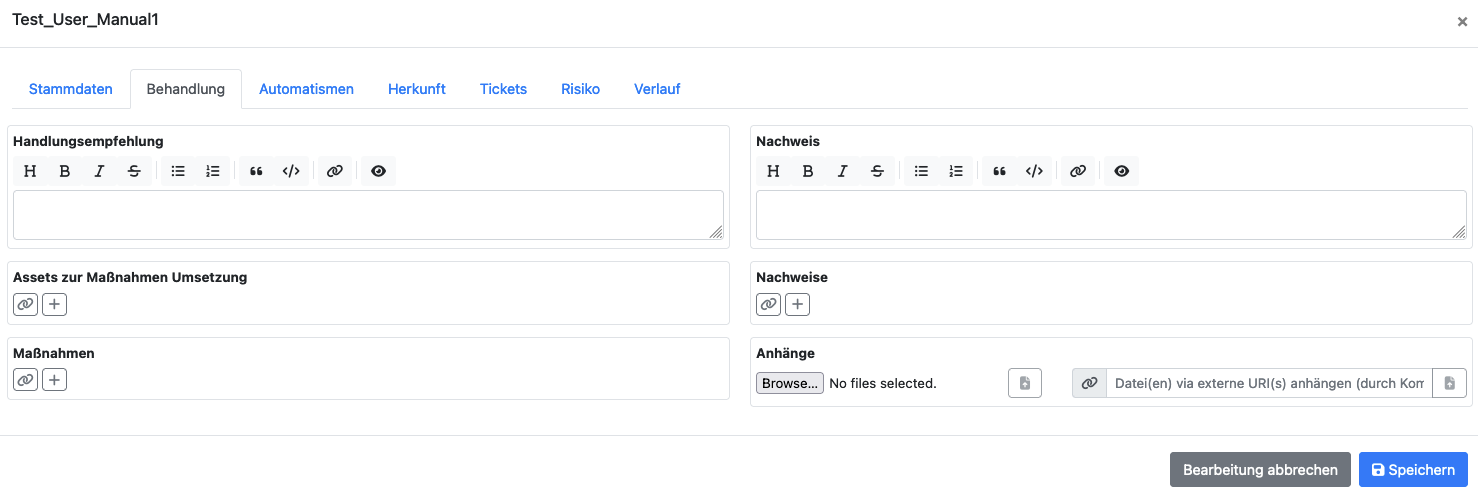Image resolution: width=1478 pixels, height=497 pixels.
Task: Add new entry under Maßnahmen
Action: tap(54, 380)
